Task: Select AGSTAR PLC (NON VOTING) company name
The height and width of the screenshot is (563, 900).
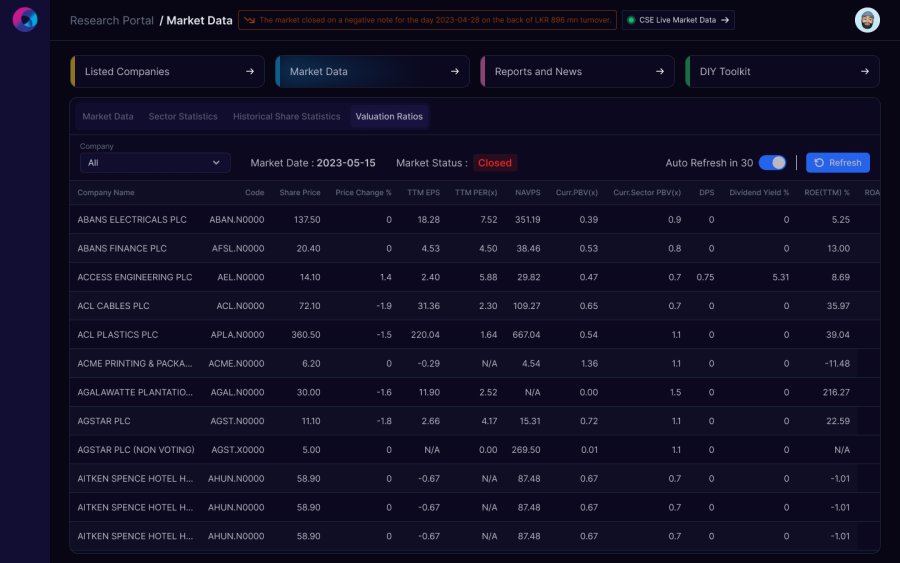Action: [x=136, y=449]
